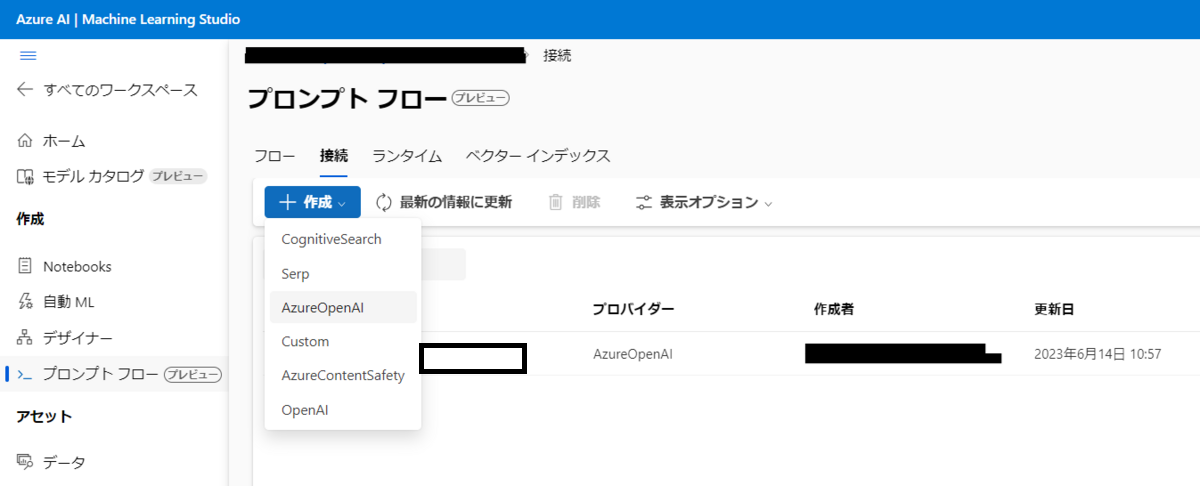Open the ランタイム tab

(x=407, y=156)
